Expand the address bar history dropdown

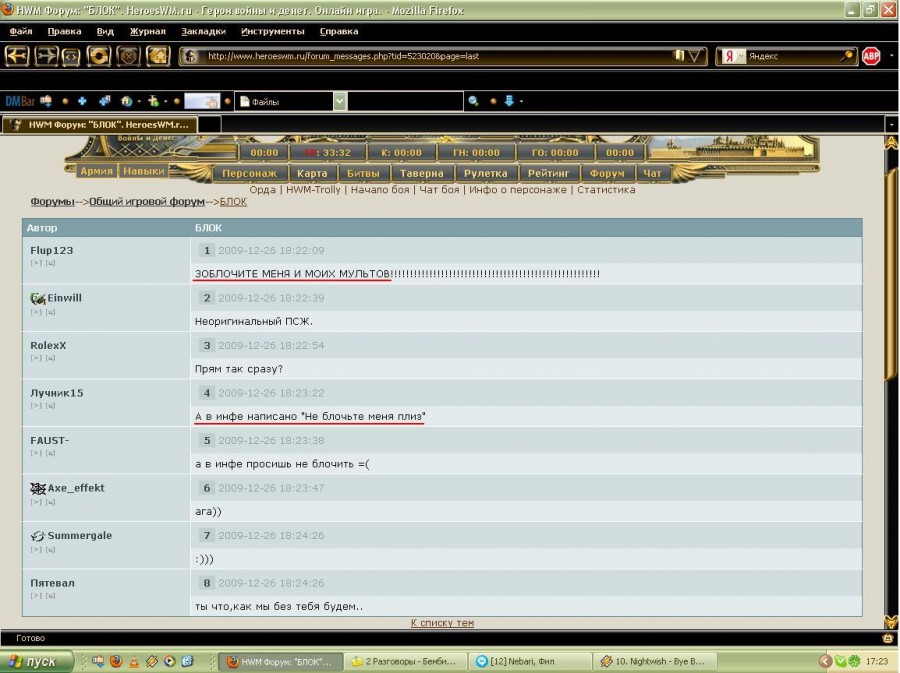[x=696, y=56]
